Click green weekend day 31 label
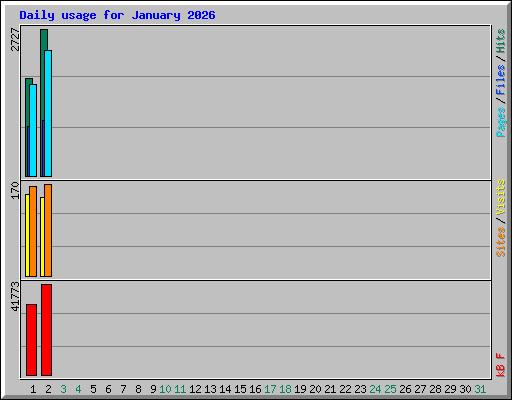This screenshot has height=400, width=512. [480, 389]
